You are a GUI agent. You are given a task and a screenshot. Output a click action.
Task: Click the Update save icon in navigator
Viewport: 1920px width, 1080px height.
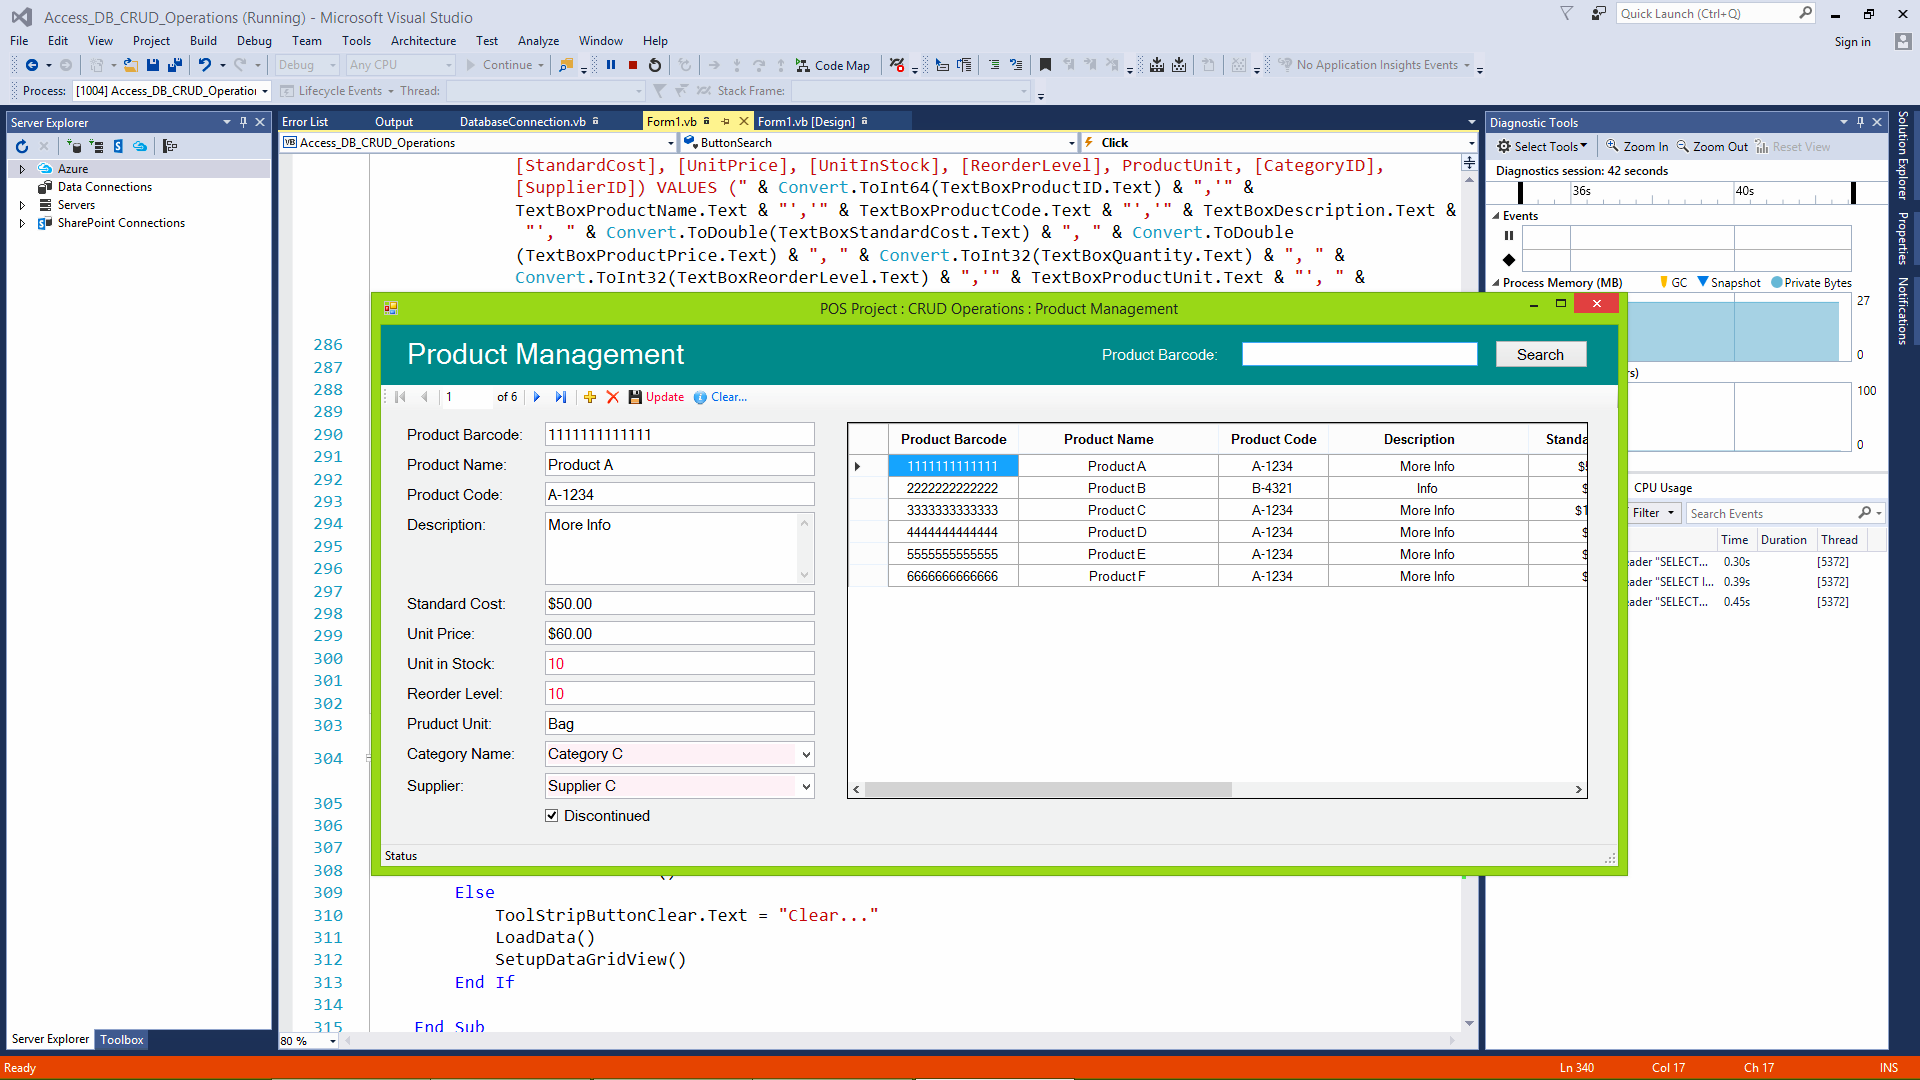pyautogui.click(x=656, y=397)
